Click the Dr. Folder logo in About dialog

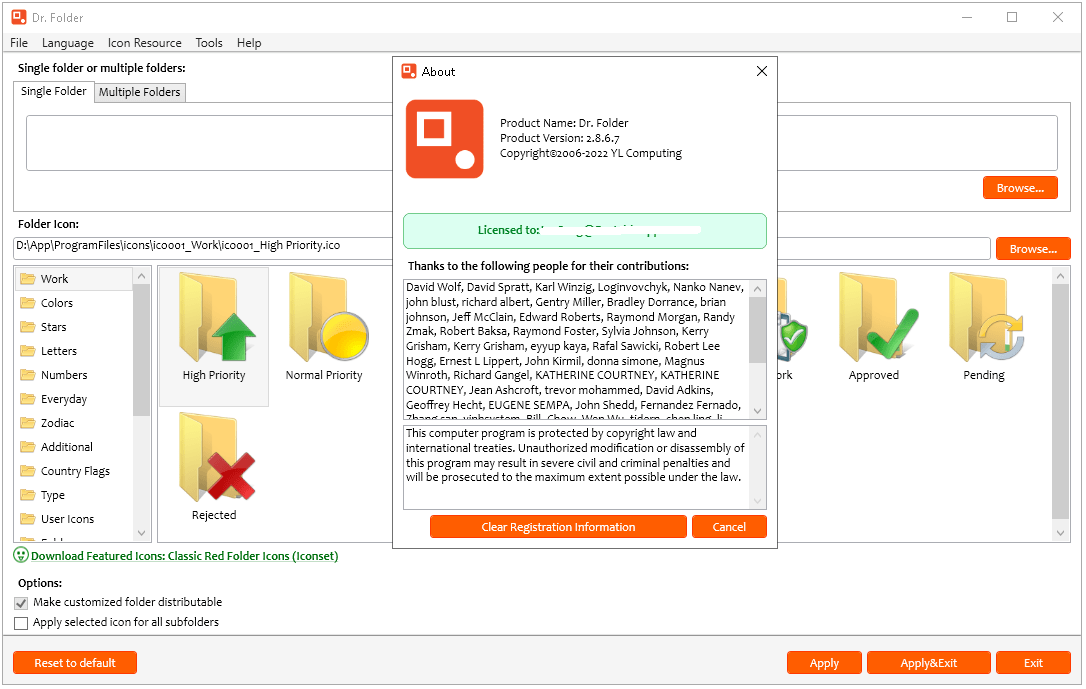click(x=445, y=139)
